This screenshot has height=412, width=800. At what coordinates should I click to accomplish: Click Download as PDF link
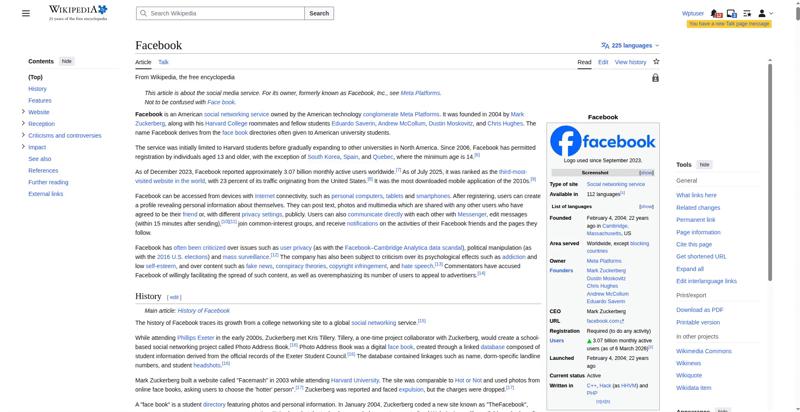(x=699, y=310)
